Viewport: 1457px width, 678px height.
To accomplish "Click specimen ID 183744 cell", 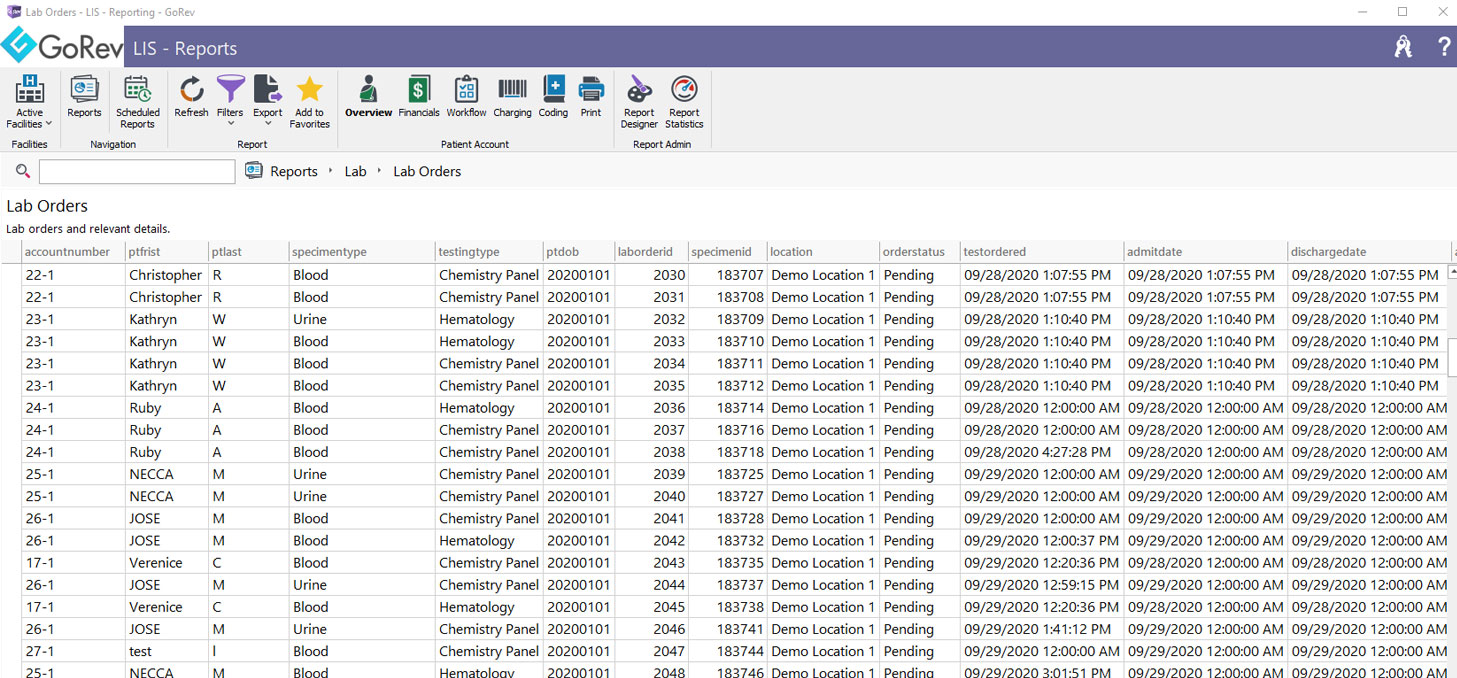I will [x=728, y=651].
